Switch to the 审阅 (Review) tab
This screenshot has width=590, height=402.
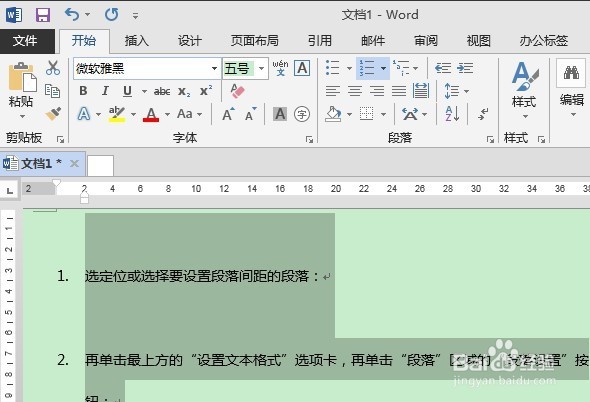coord(426,41)
